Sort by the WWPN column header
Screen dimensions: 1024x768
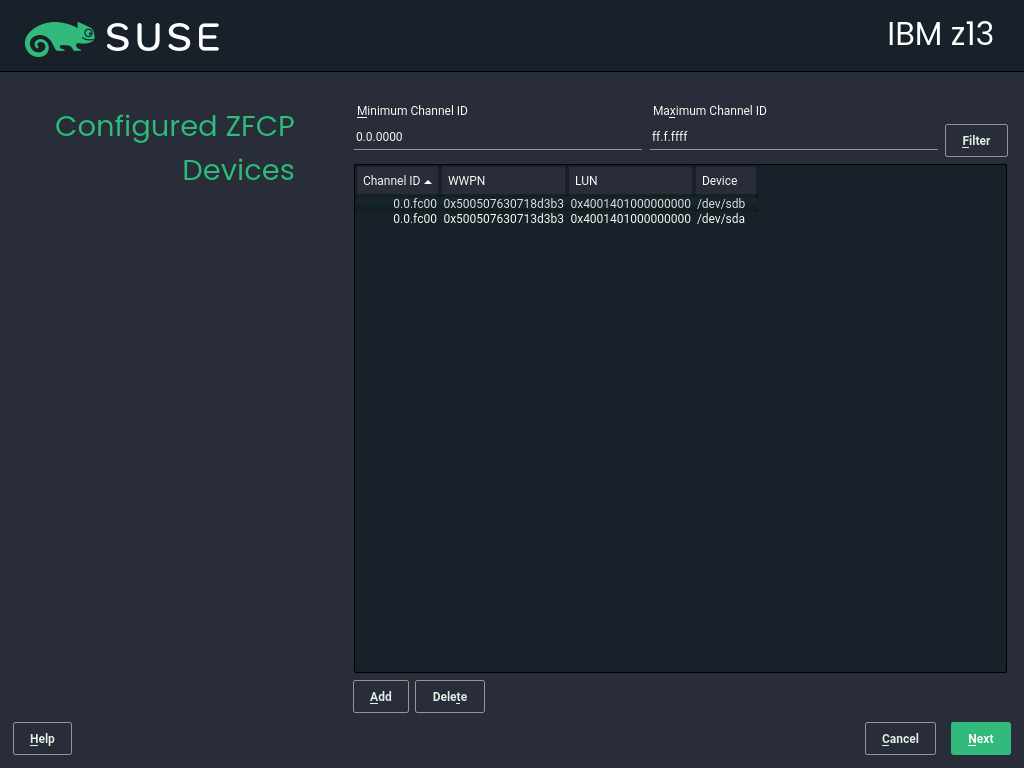click(503, 181)
